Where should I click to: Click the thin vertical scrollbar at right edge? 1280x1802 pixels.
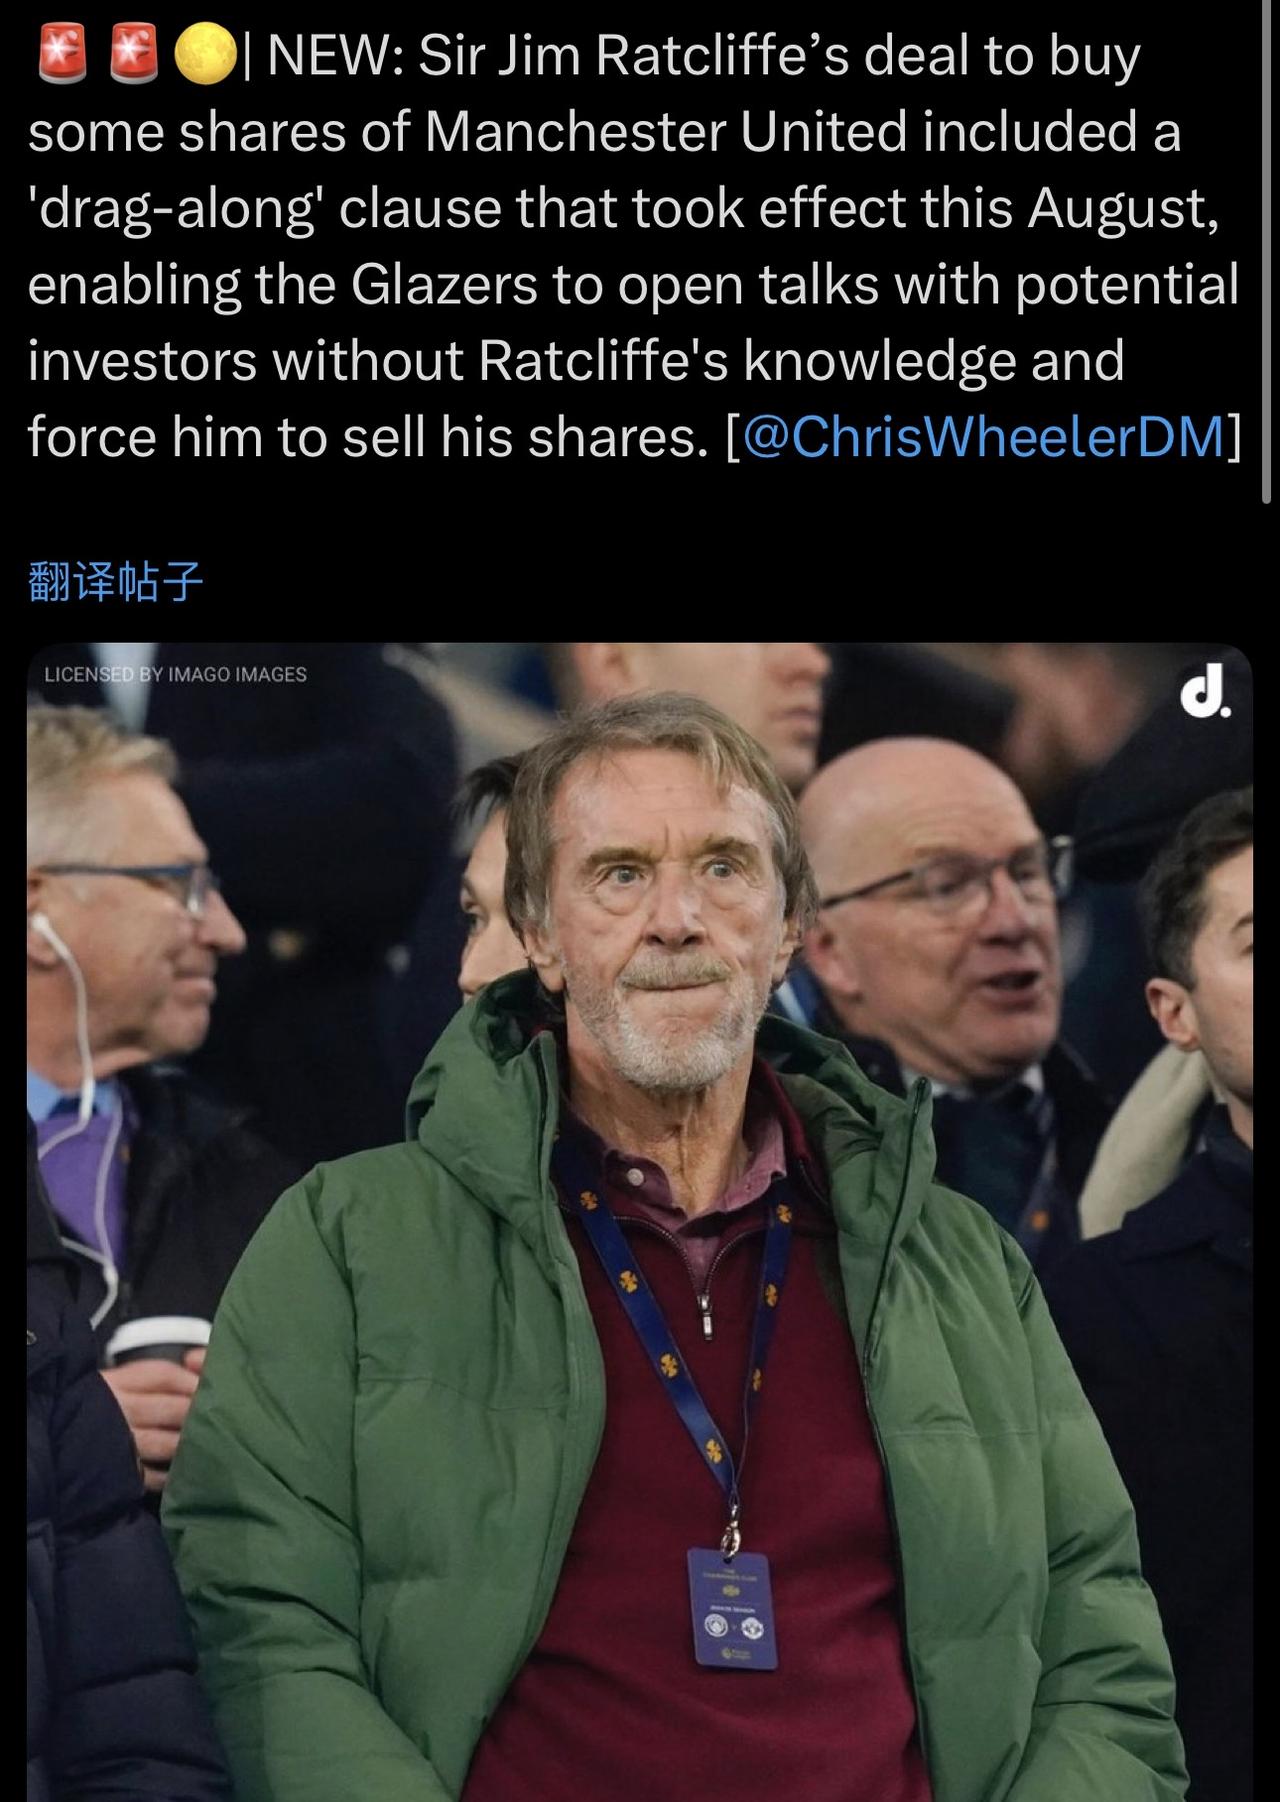1269,250
